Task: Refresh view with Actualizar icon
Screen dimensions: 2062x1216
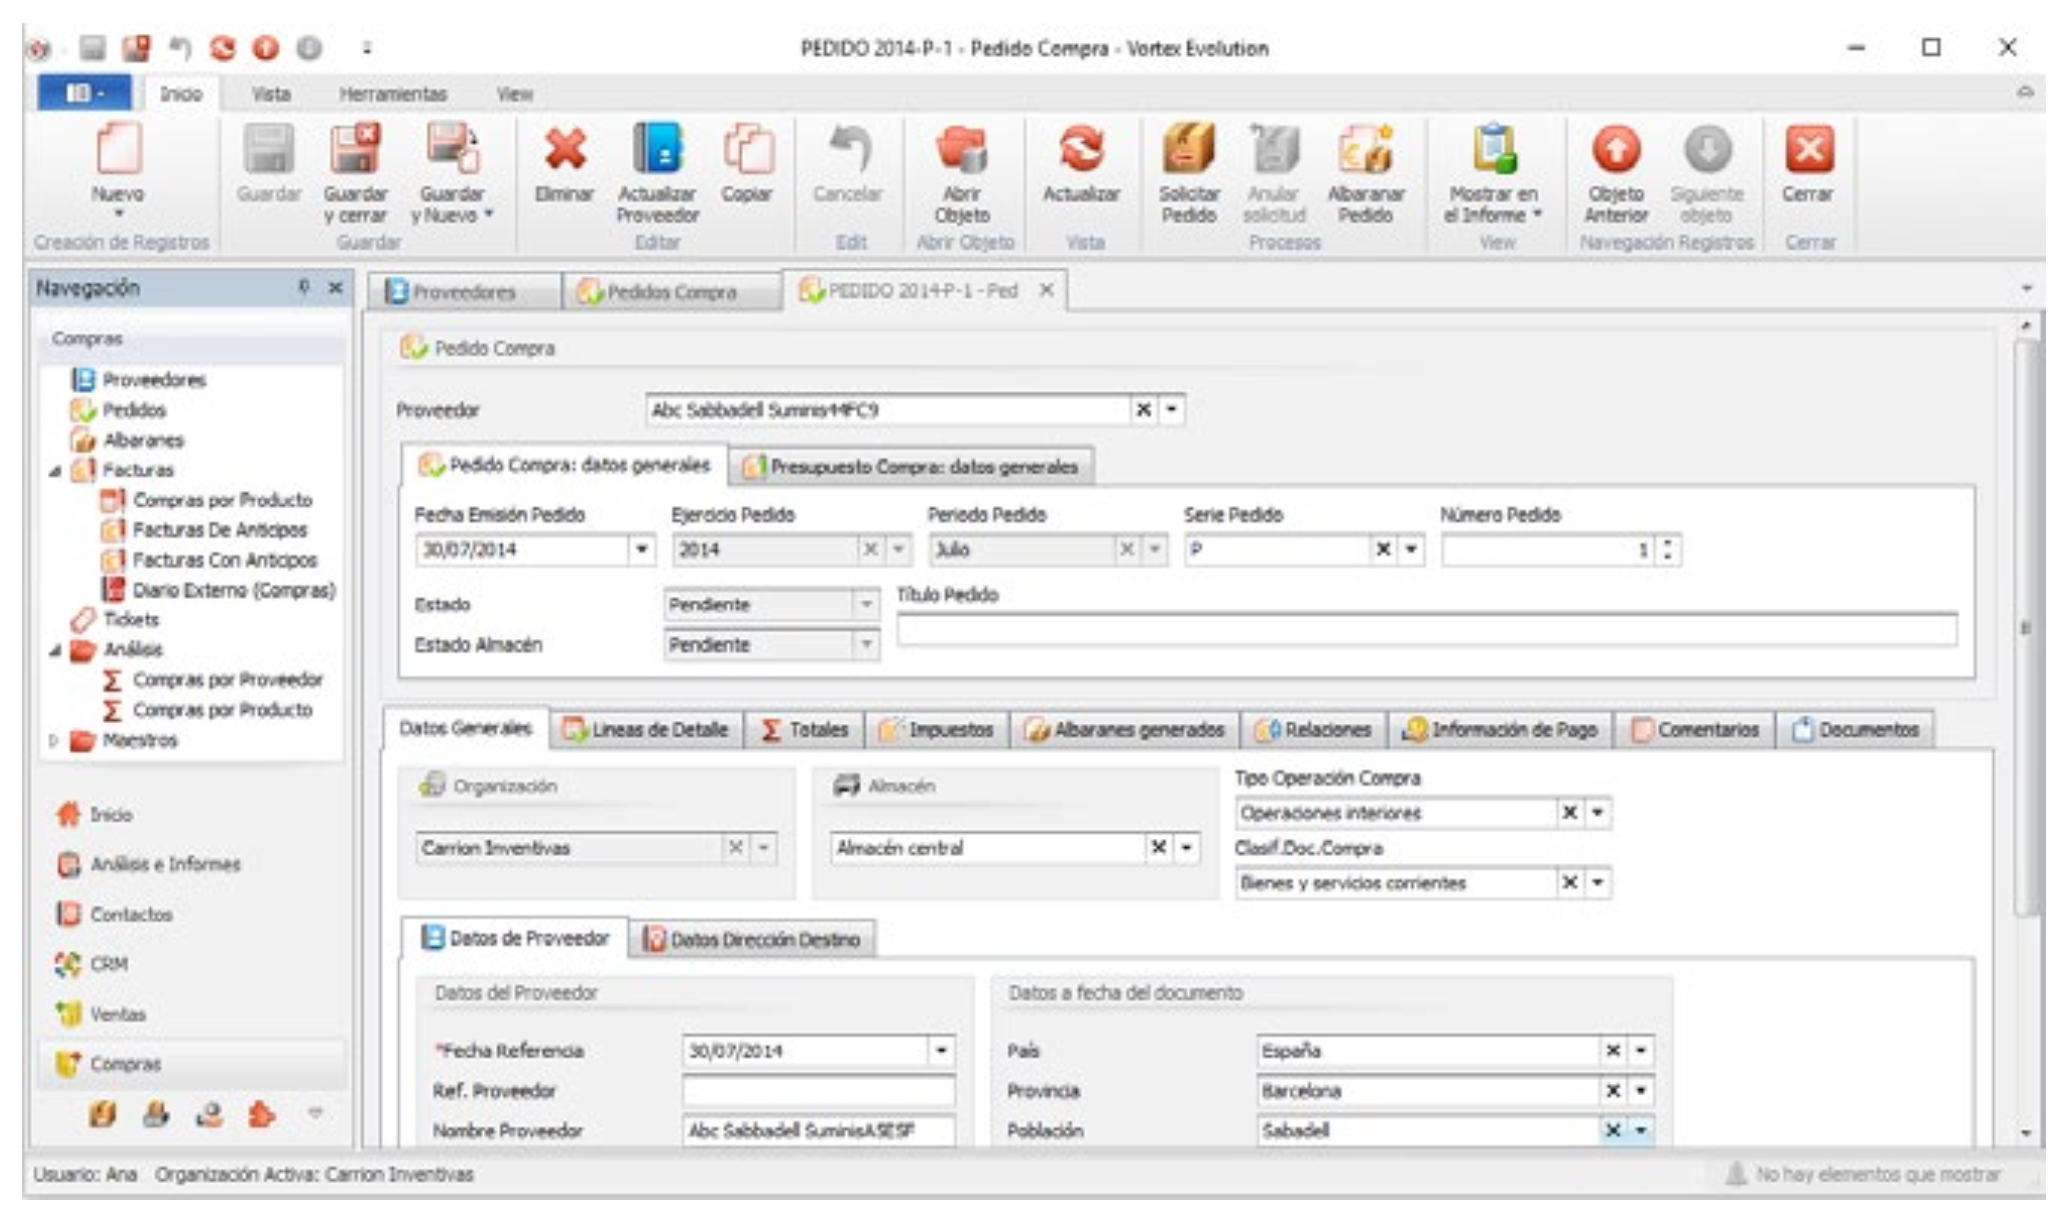Action: pos(1081,148)
